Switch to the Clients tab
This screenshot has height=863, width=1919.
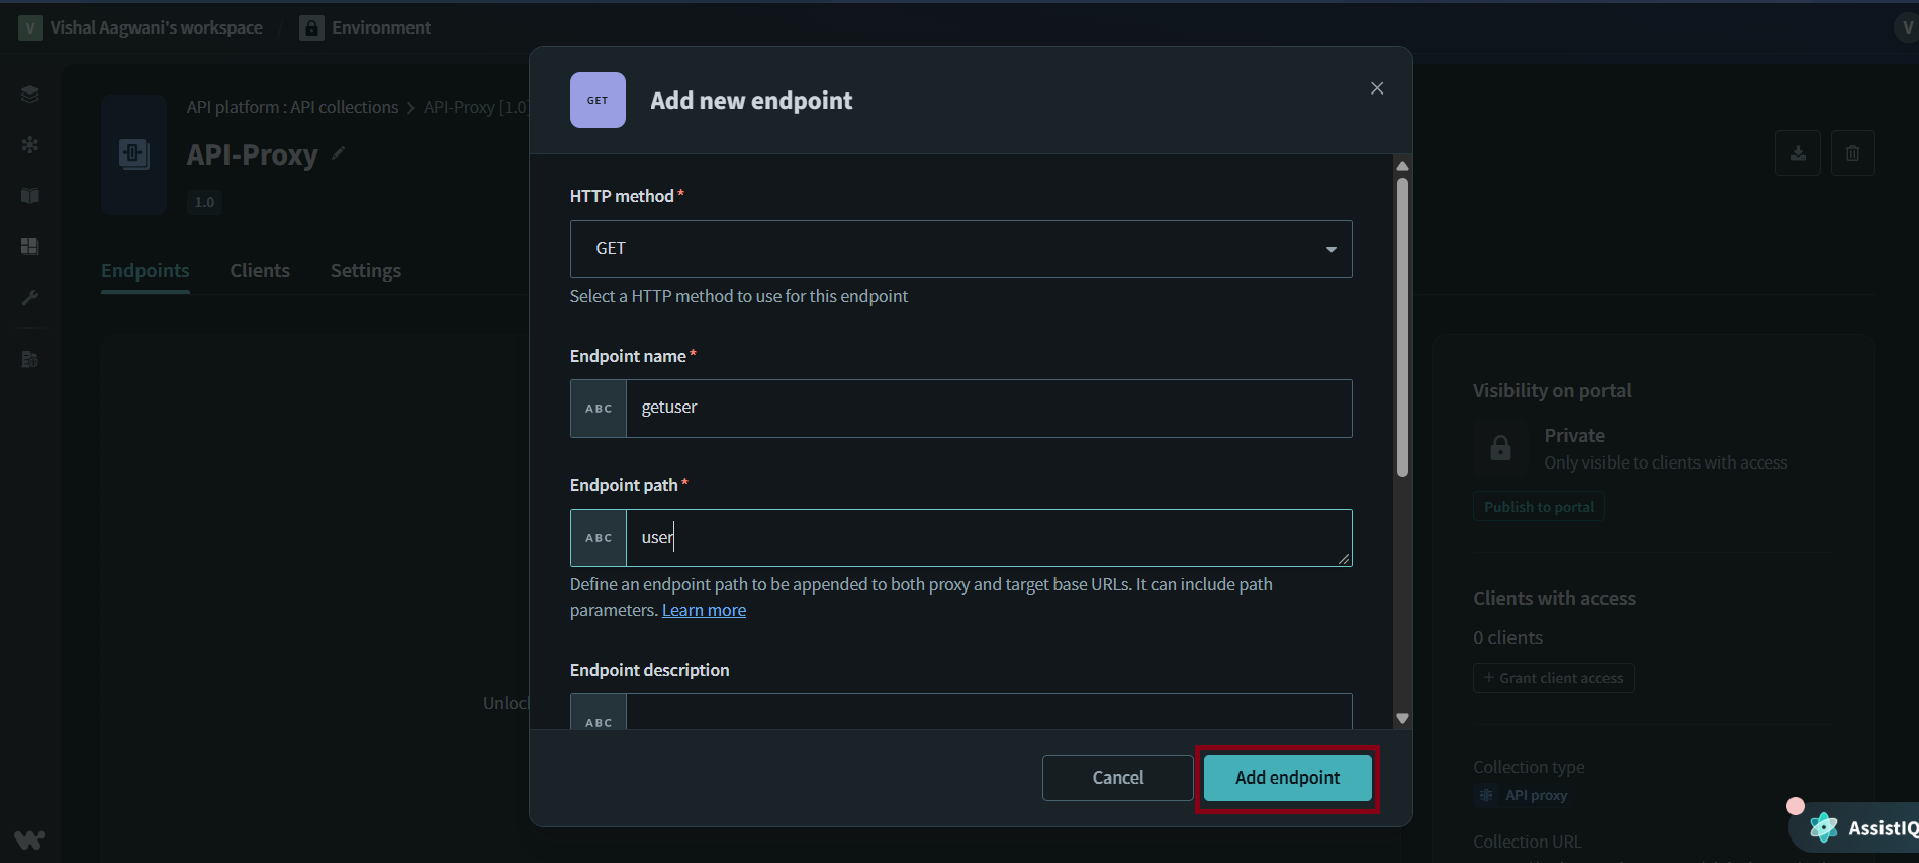pos(260,271)
